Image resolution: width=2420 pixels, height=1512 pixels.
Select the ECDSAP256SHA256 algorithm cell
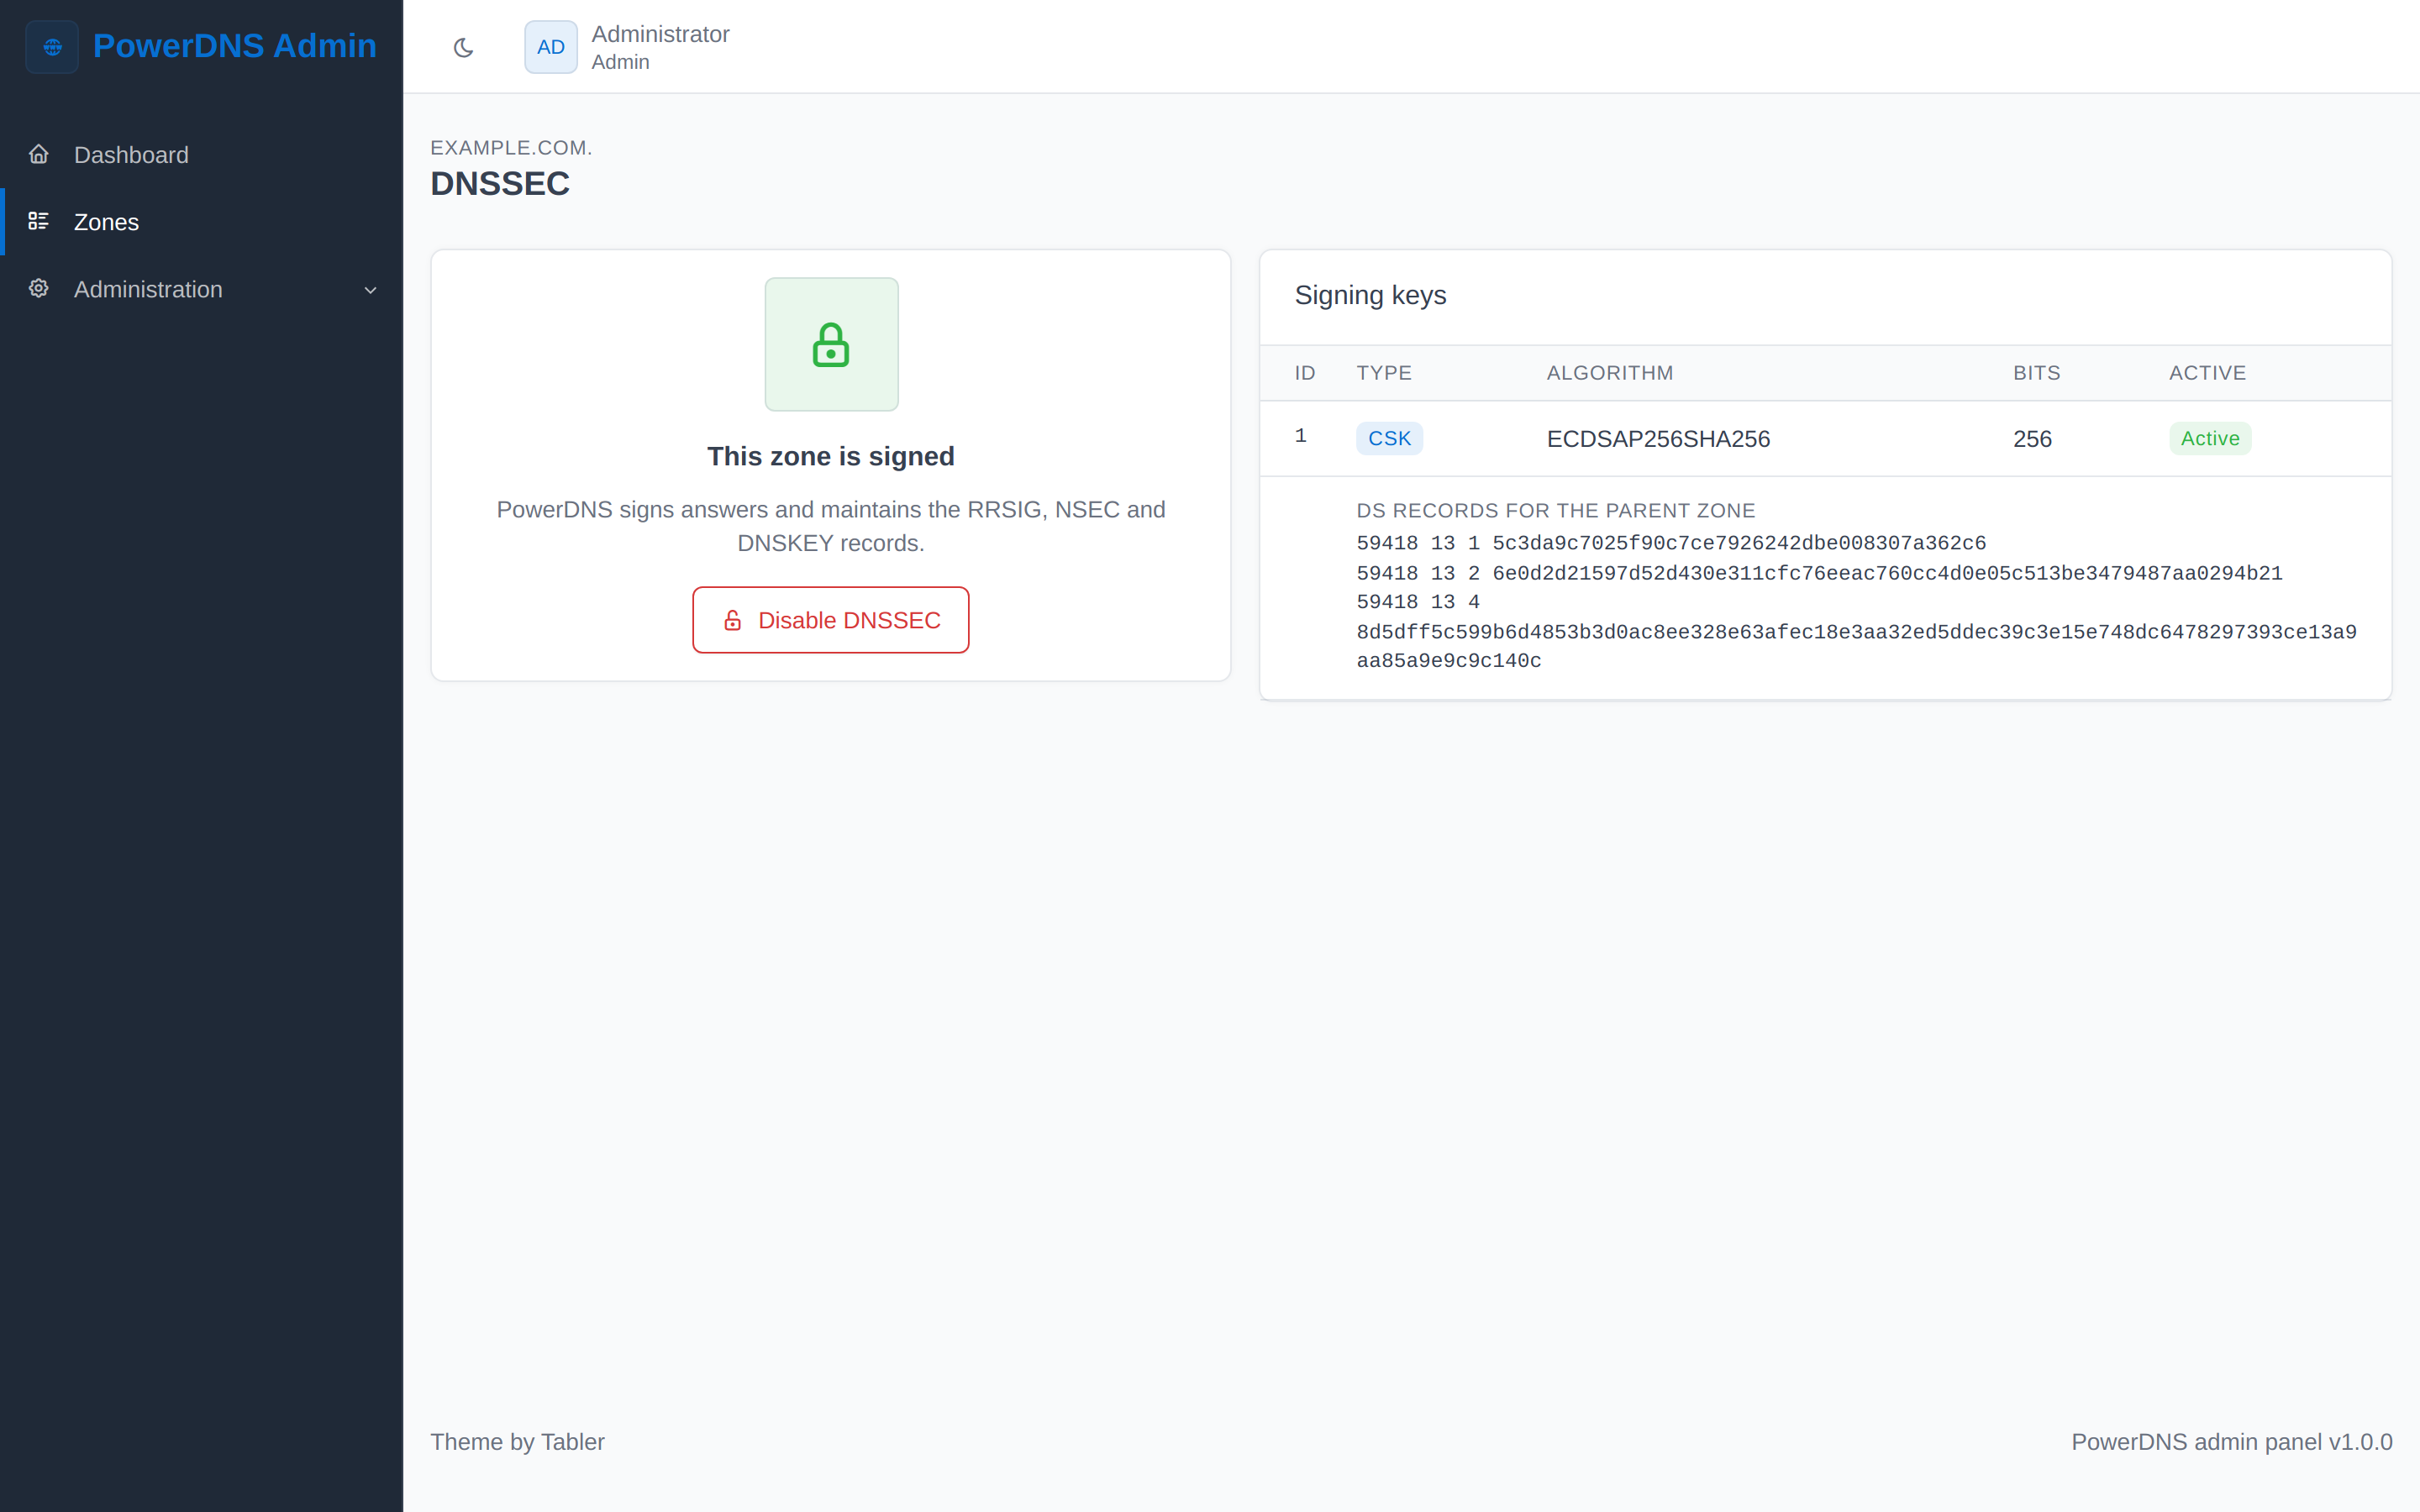[1658, 439]
